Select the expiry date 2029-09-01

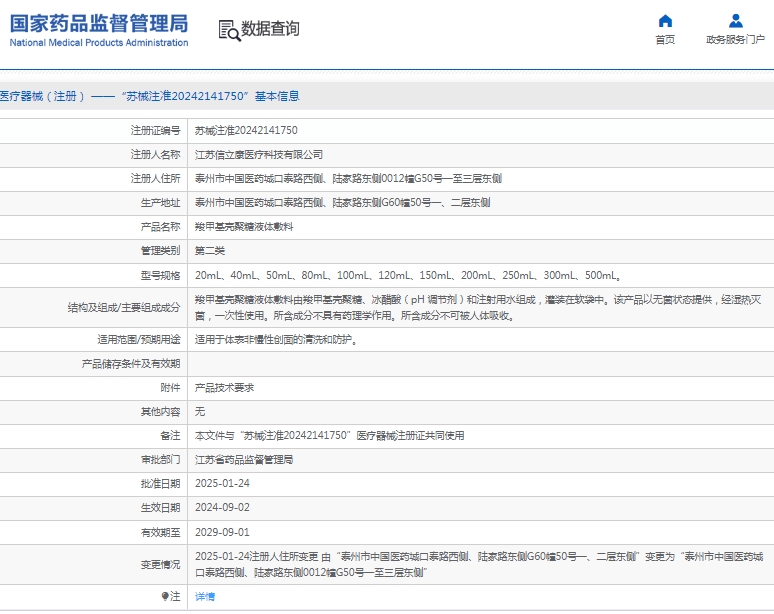click(x=222, y=532)
